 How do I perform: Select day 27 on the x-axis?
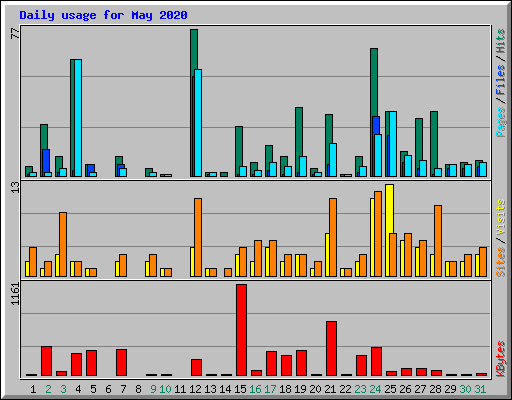[420, 389]
